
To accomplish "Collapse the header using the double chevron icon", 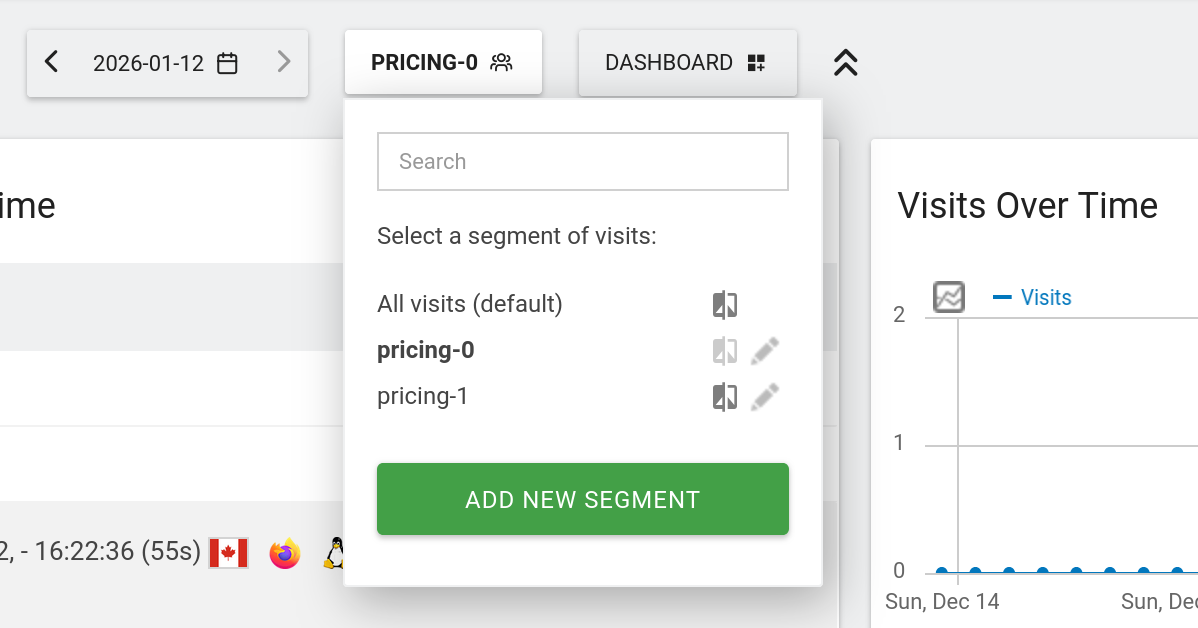I will point(845,62).
